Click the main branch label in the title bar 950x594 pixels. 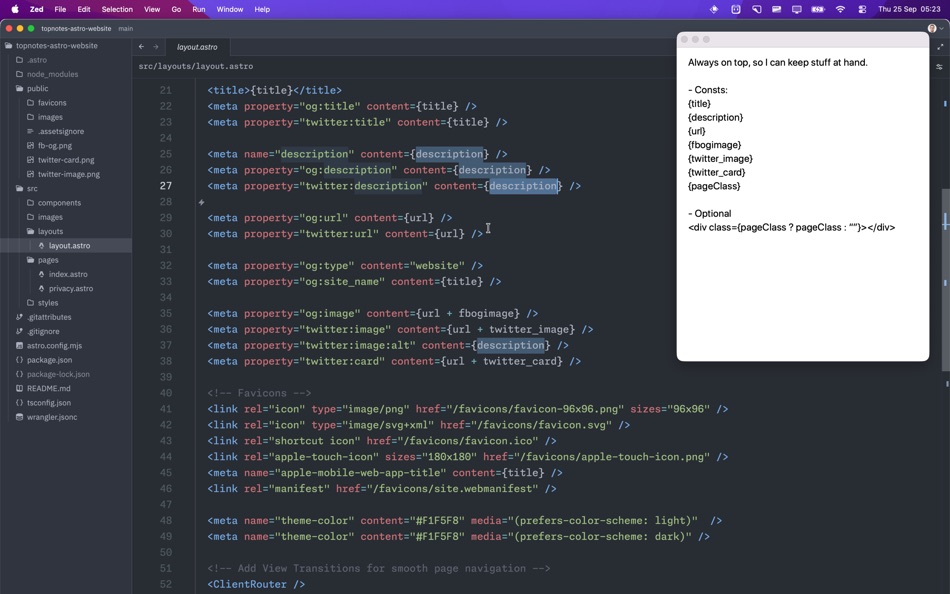(x=123, y=28)
